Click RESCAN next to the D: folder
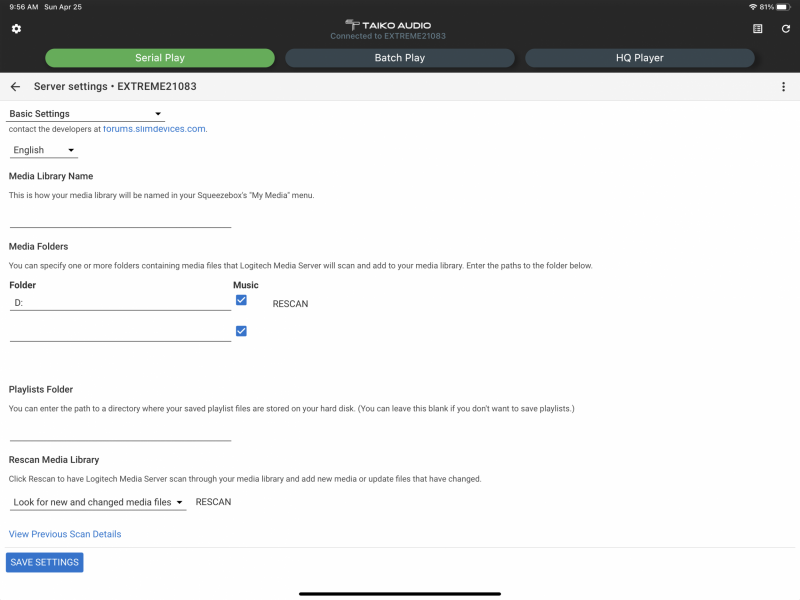The height and width of the screenshot is (600, 800). tap(290, 304)
